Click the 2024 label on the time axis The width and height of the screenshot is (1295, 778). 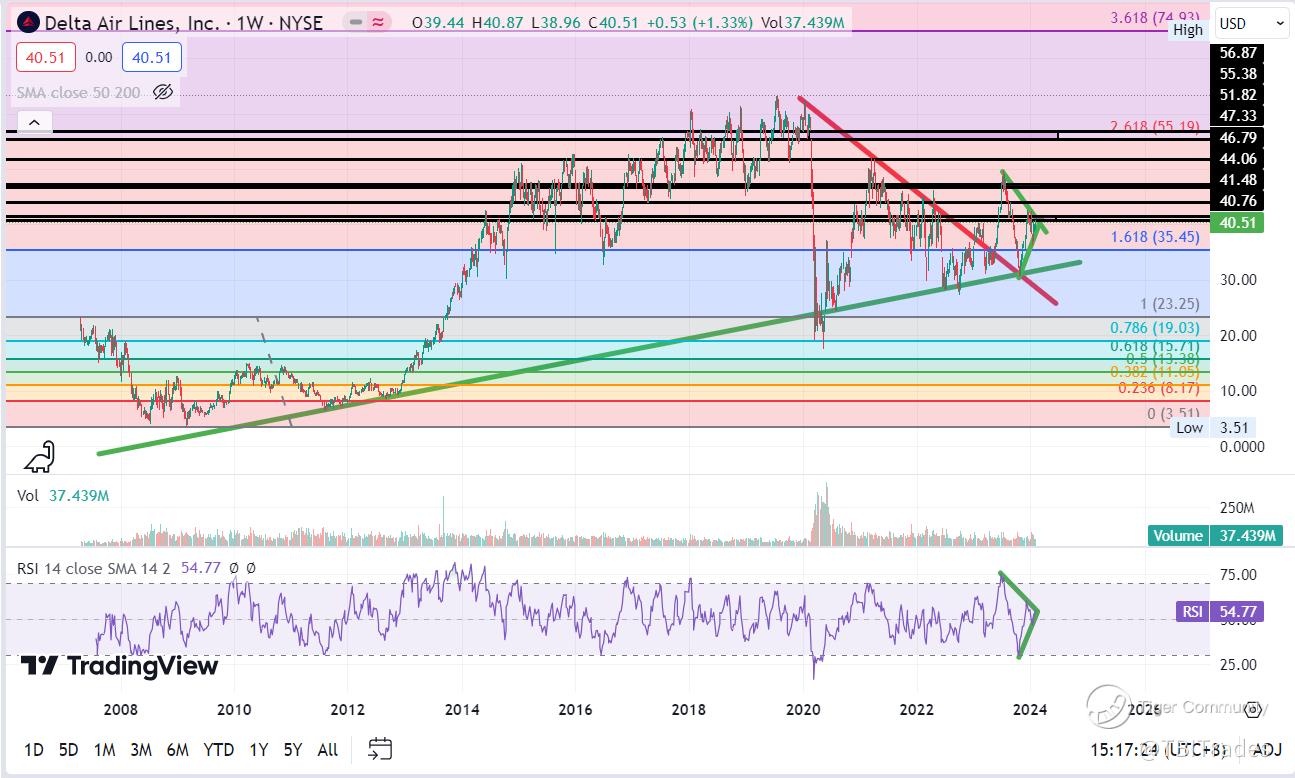pos(1030,710)
